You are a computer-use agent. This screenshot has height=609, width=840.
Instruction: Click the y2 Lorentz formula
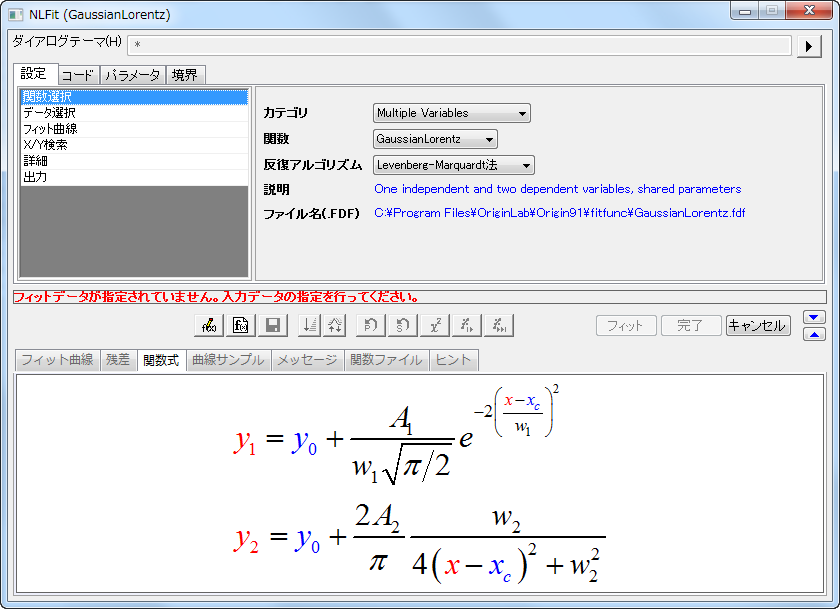(419, 542)
